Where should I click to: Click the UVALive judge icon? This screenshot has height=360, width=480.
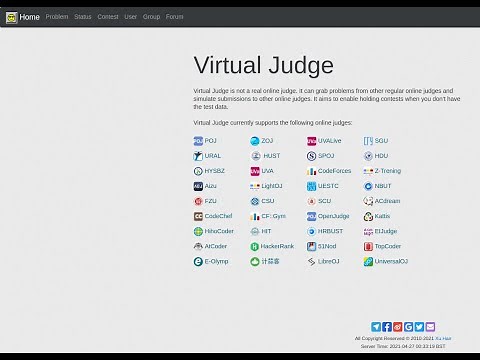(311, 141)
